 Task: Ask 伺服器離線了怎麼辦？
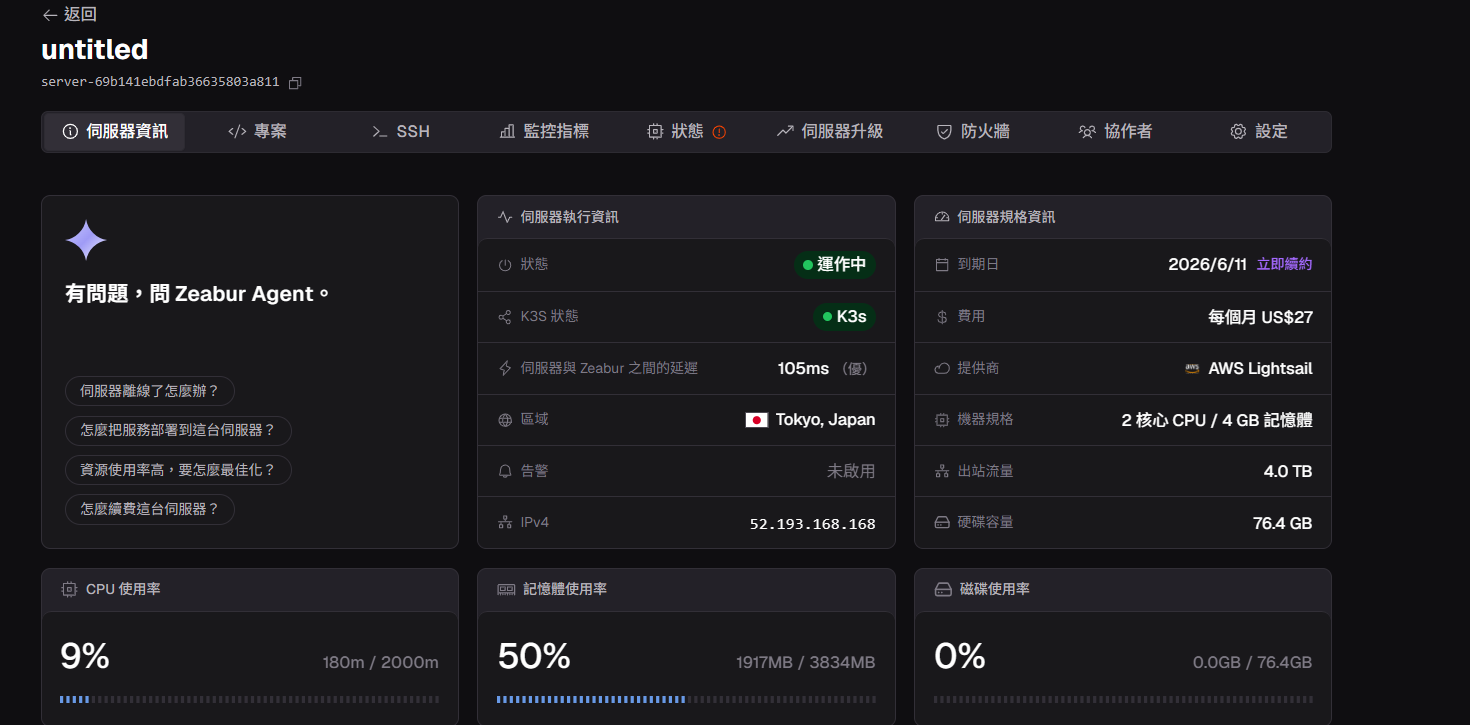click(150, 391)
